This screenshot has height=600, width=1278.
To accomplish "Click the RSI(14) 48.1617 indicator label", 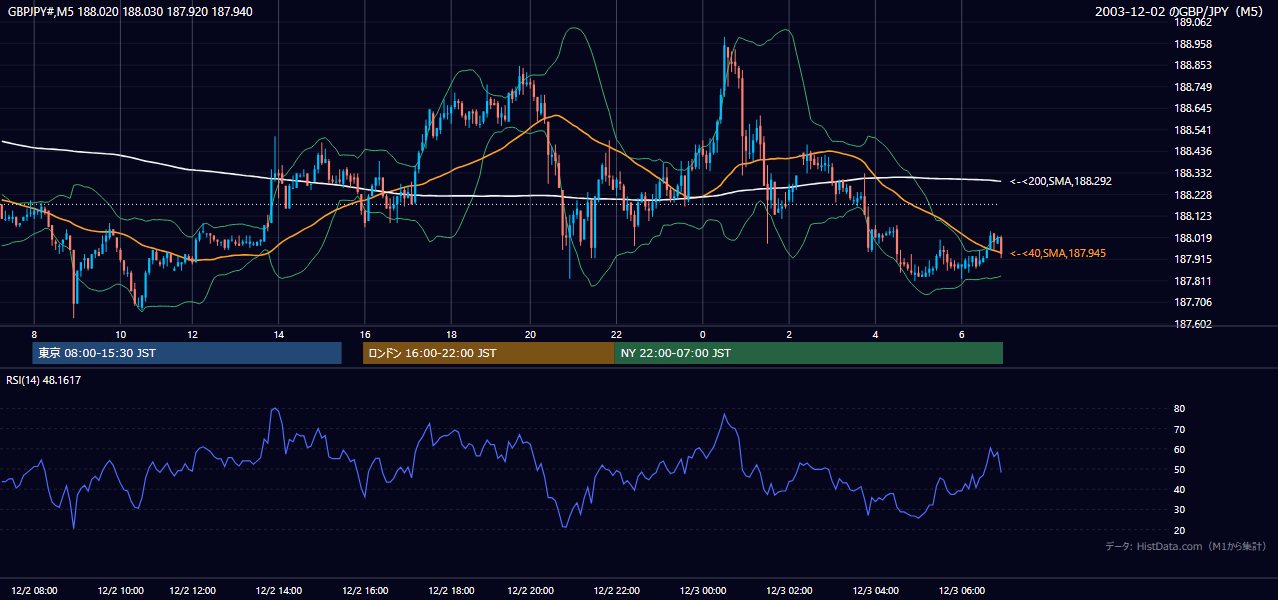I will pyautogui.click(x=44, y=380).
